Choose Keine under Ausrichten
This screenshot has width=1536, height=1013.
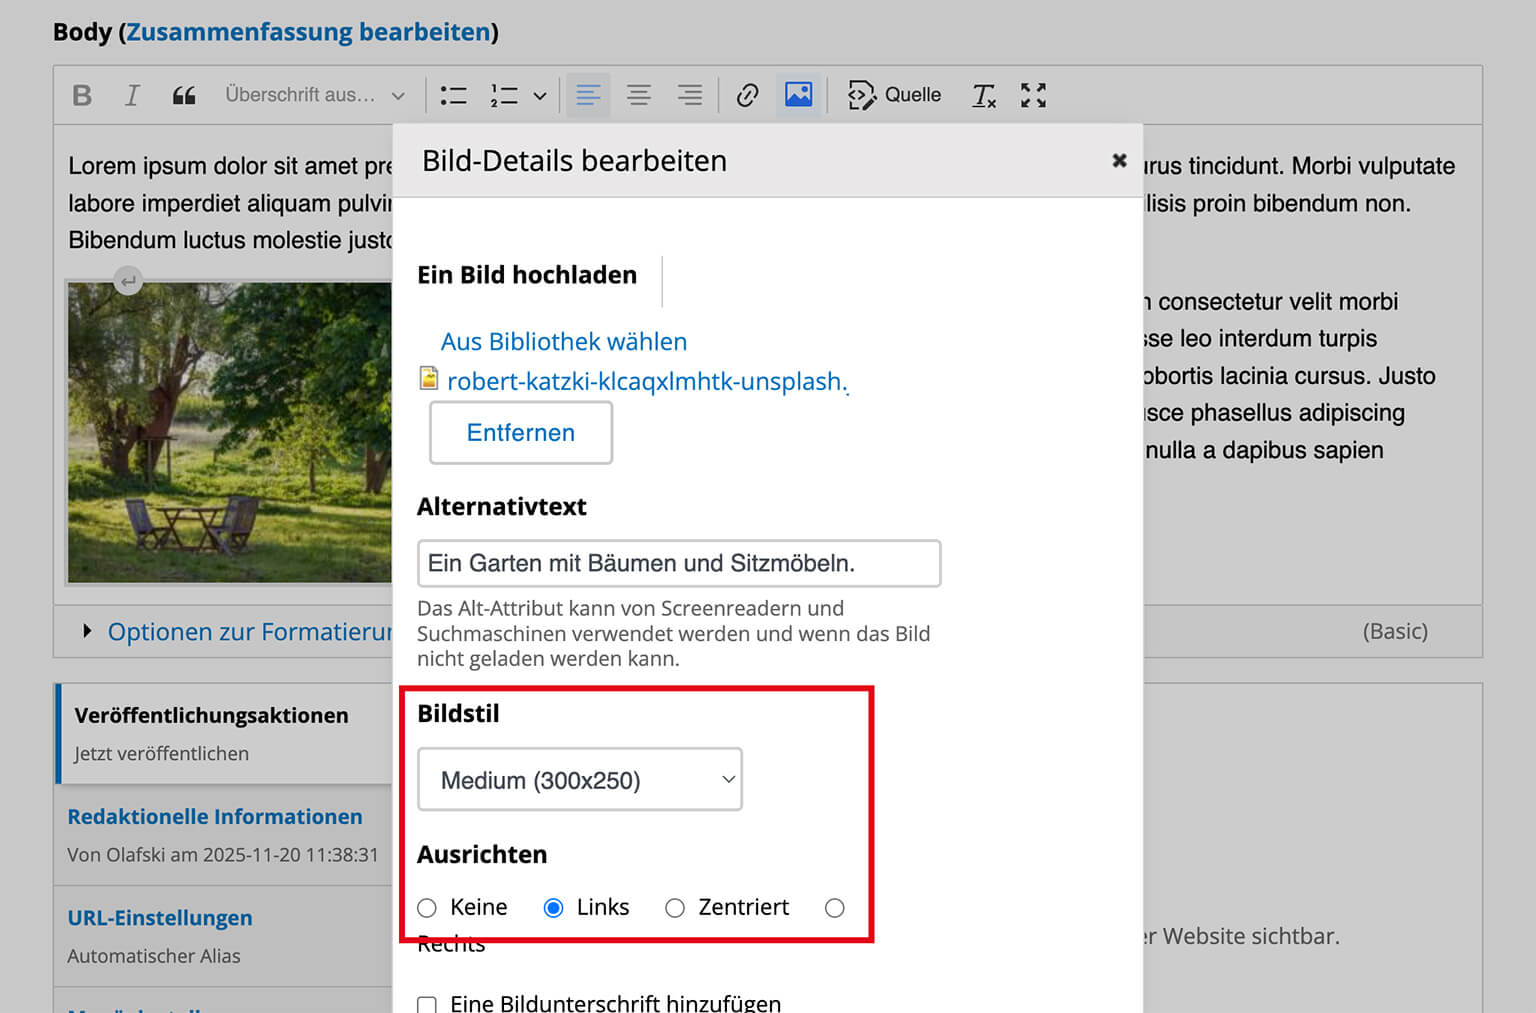pyautogui.click(x=427, y=907)
